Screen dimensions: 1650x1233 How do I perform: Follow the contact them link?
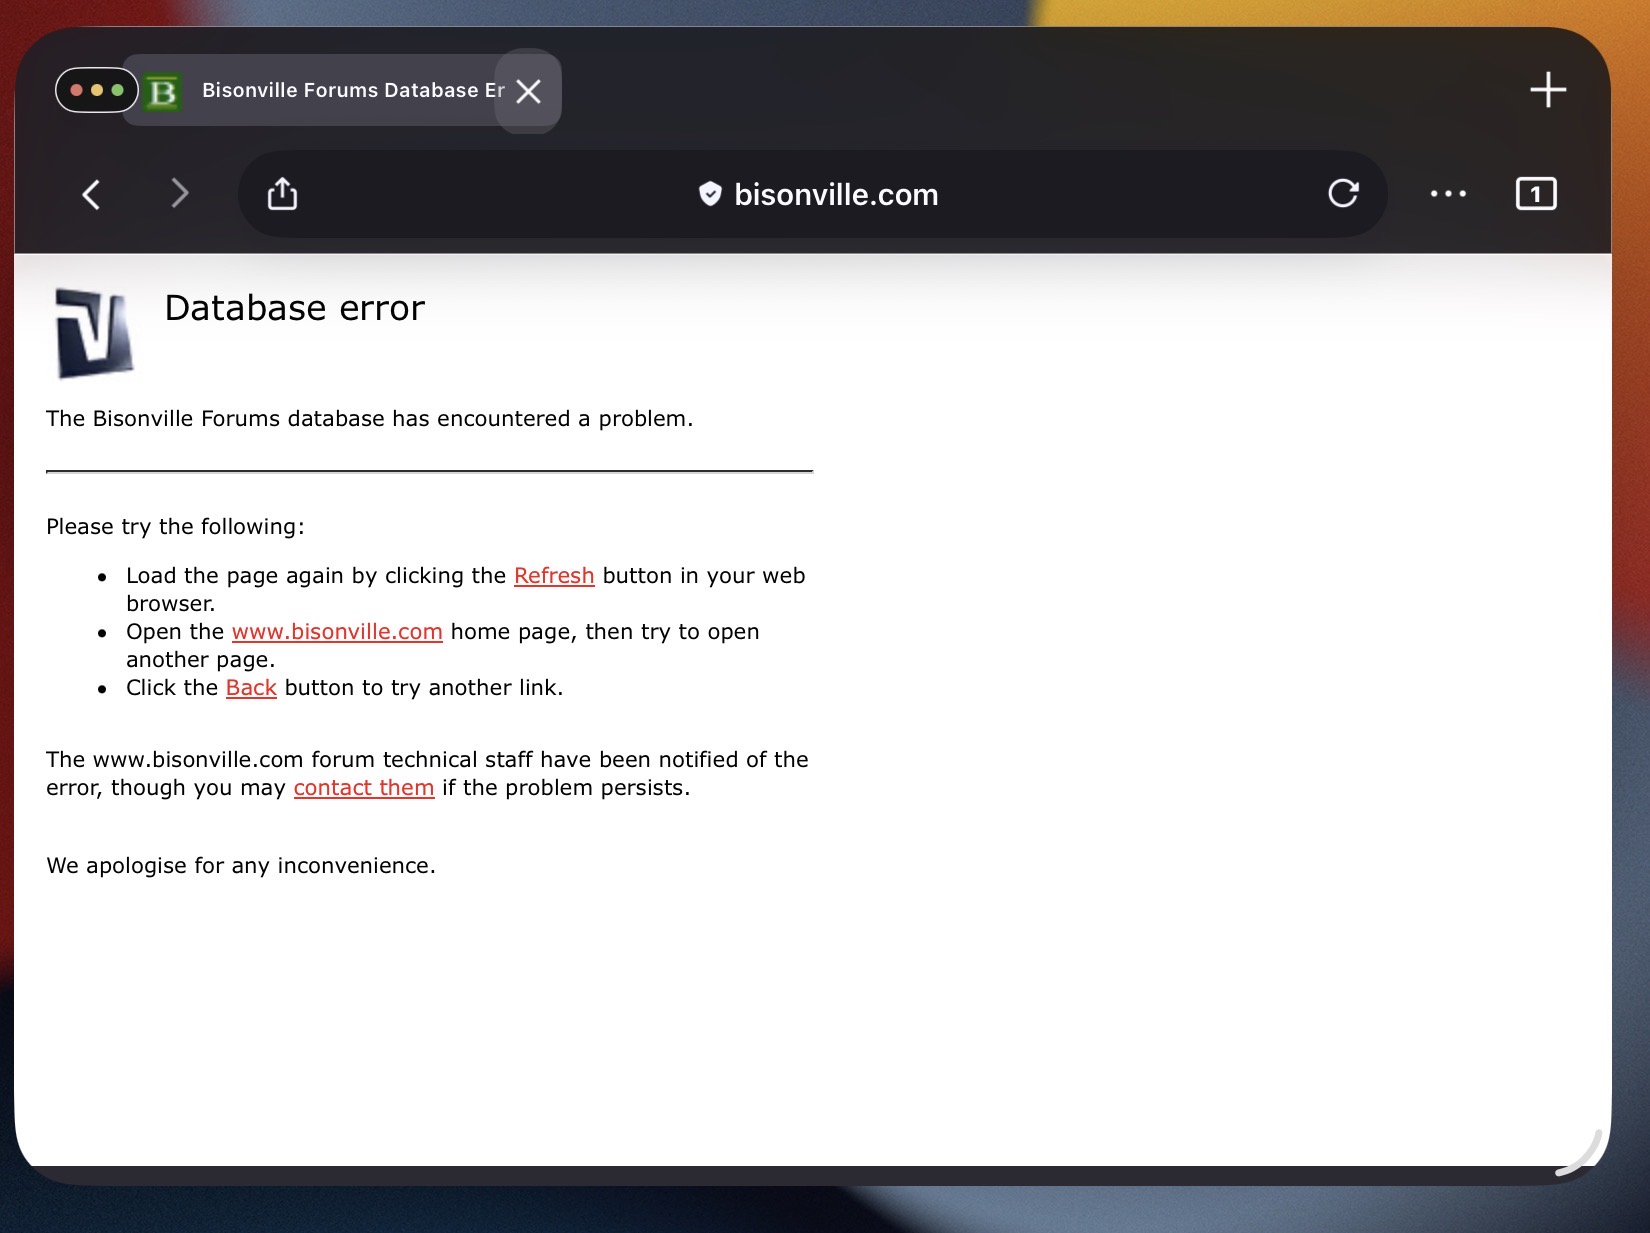click(364, 788)
